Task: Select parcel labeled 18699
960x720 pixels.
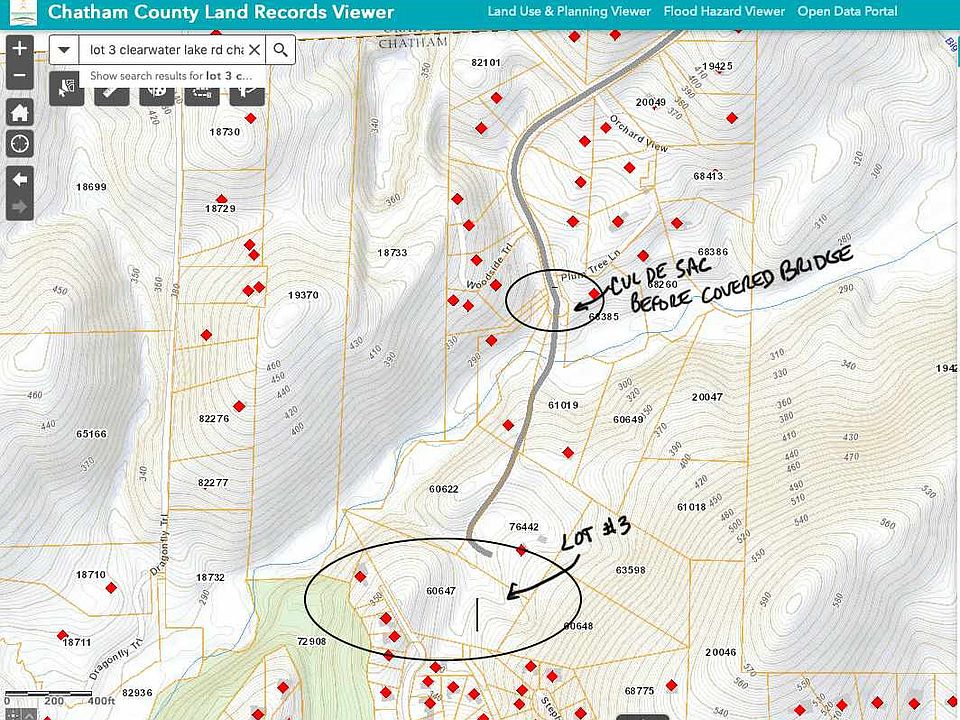Action: pos(91,187)
